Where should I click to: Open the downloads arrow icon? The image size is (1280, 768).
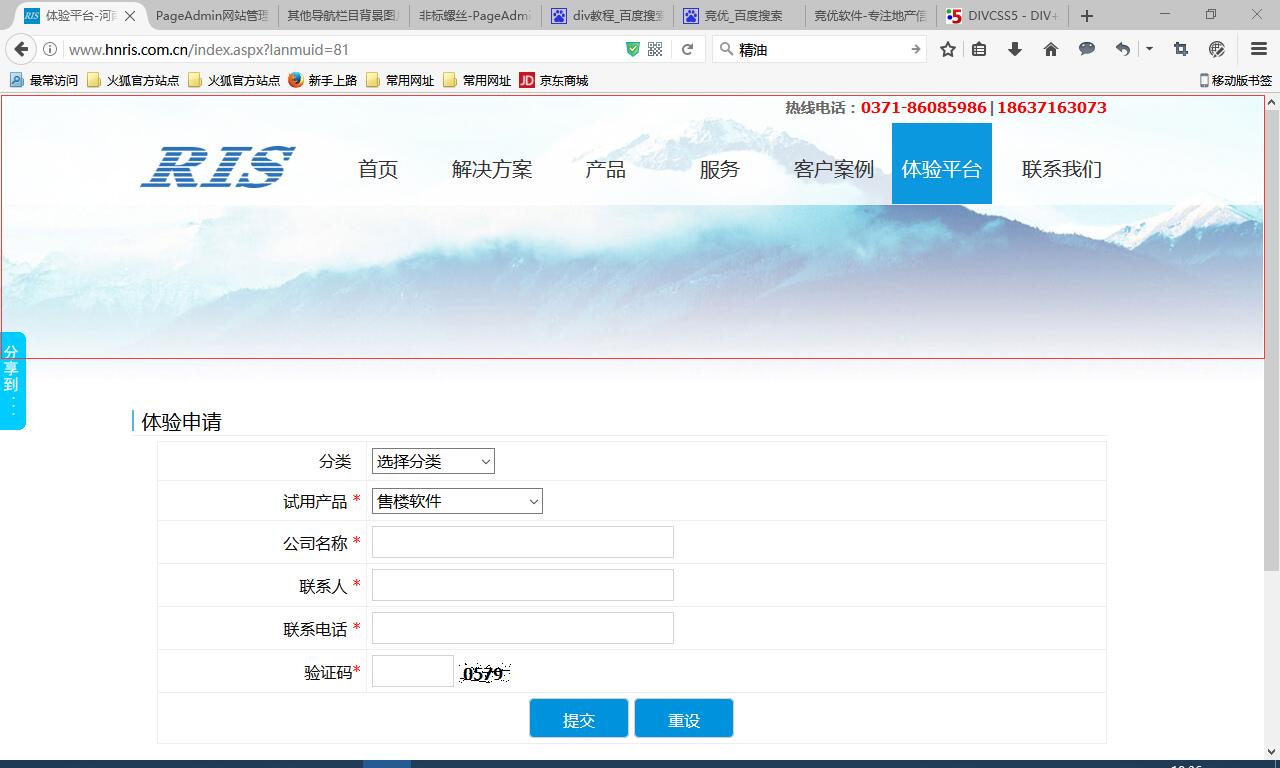point(1015,49)
